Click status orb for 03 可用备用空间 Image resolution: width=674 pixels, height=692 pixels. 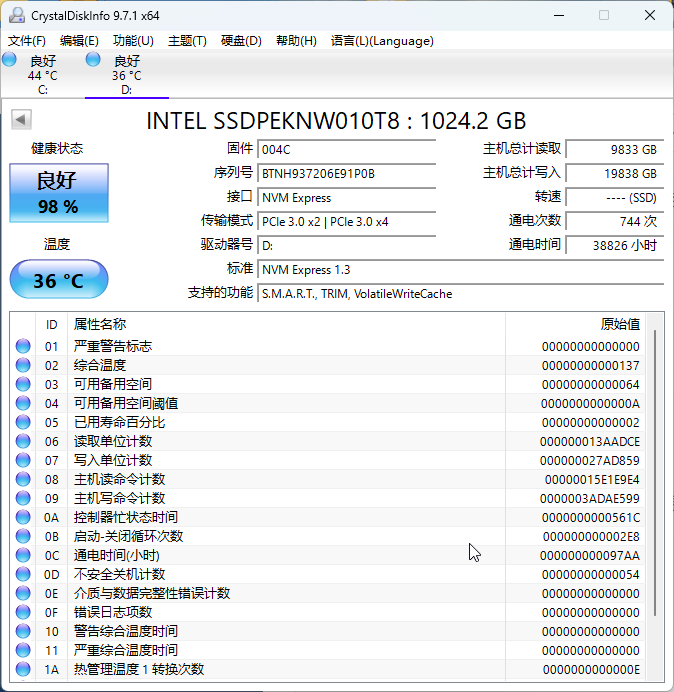(23, 384)
